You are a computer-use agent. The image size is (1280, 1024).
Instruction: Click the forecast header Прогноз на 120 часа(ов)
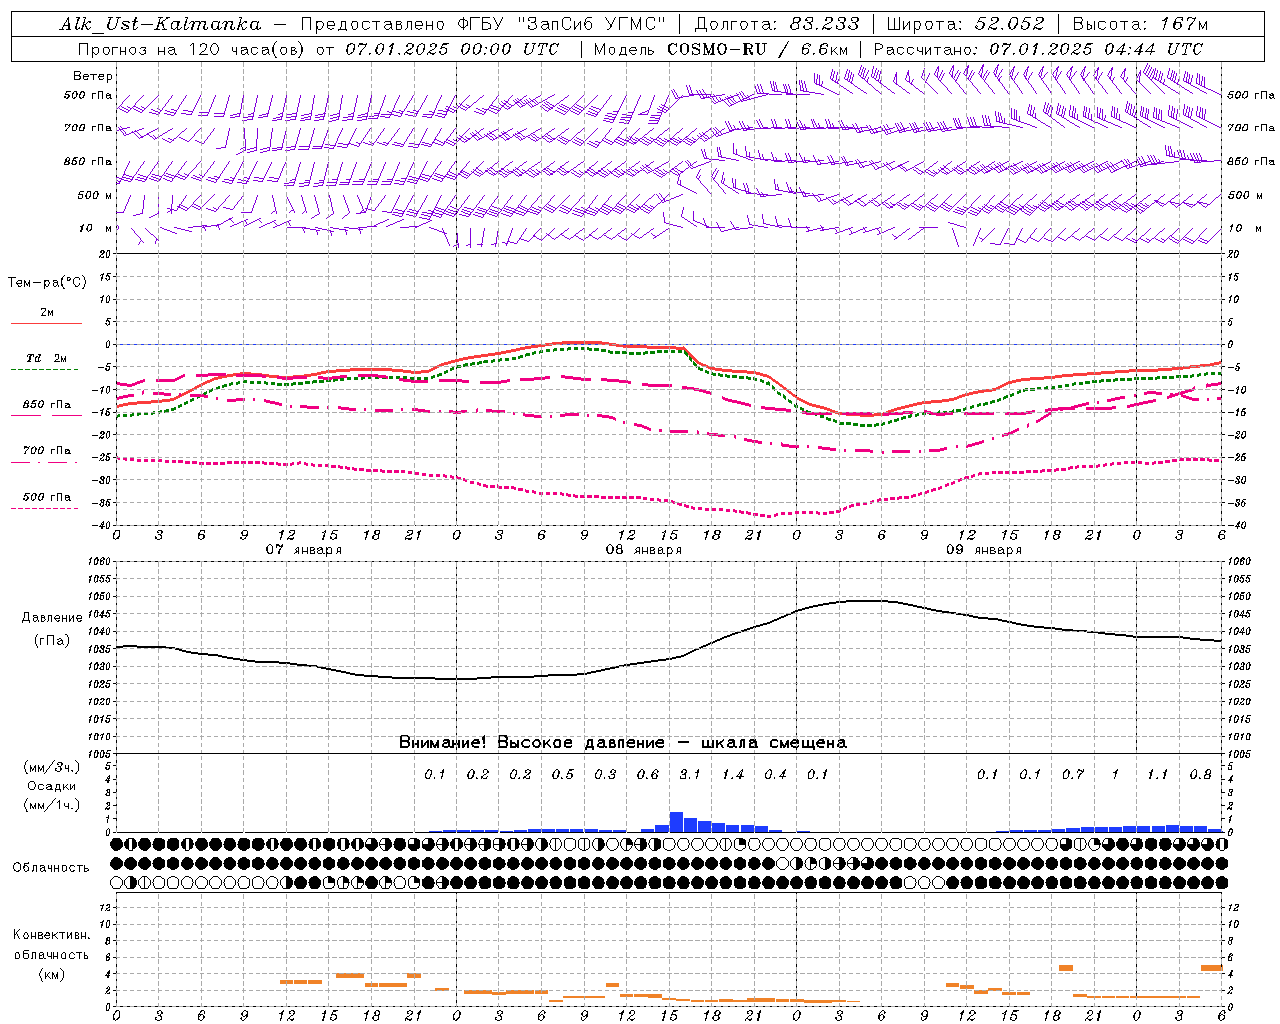click(192, 49)
